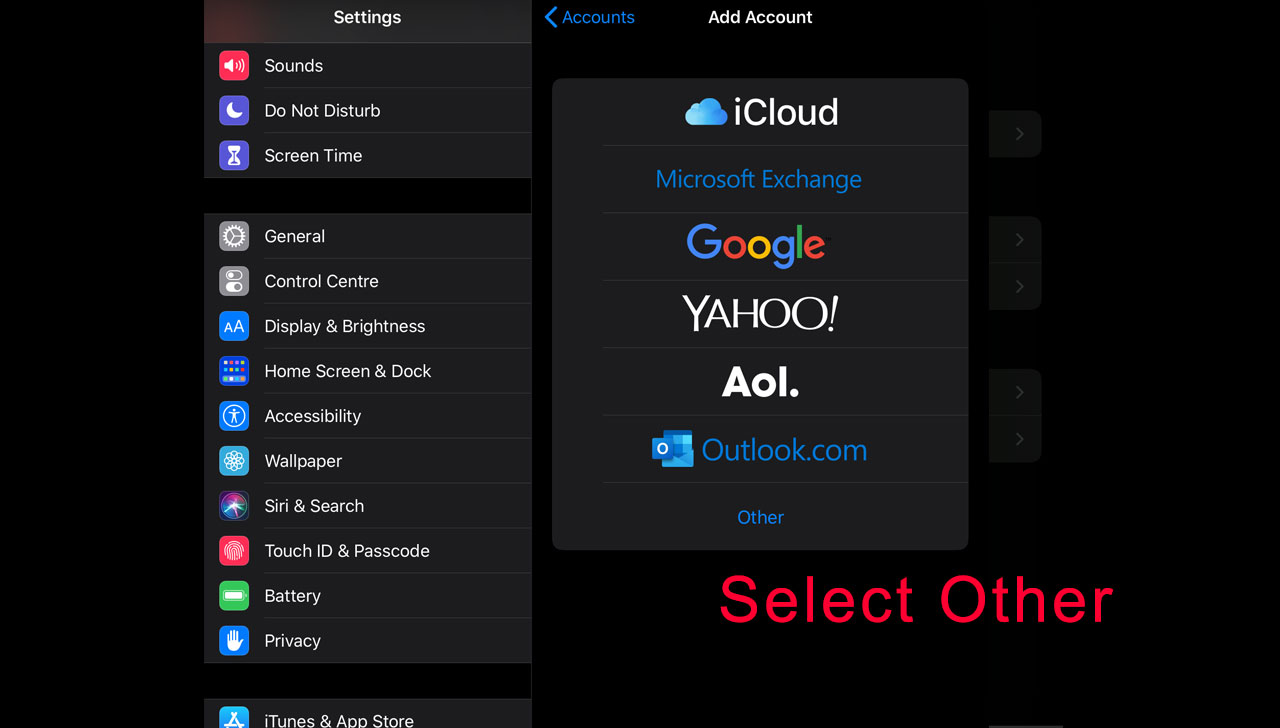Choose the iCloud account option

point(760,112)
